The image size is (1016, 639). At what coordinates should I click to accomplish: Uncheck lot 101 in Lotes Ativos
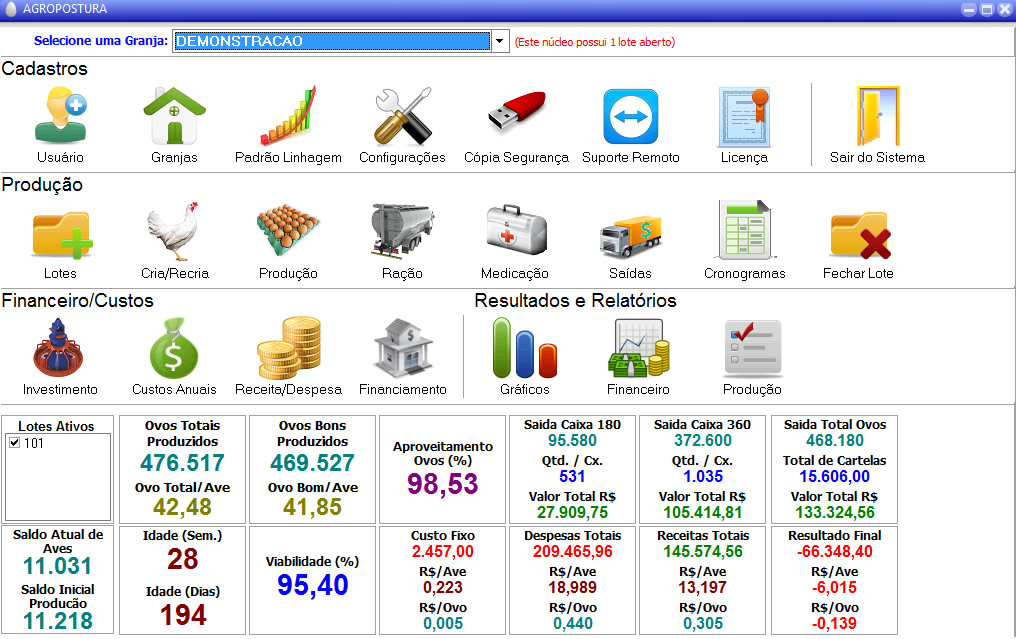tap(15, 443)
